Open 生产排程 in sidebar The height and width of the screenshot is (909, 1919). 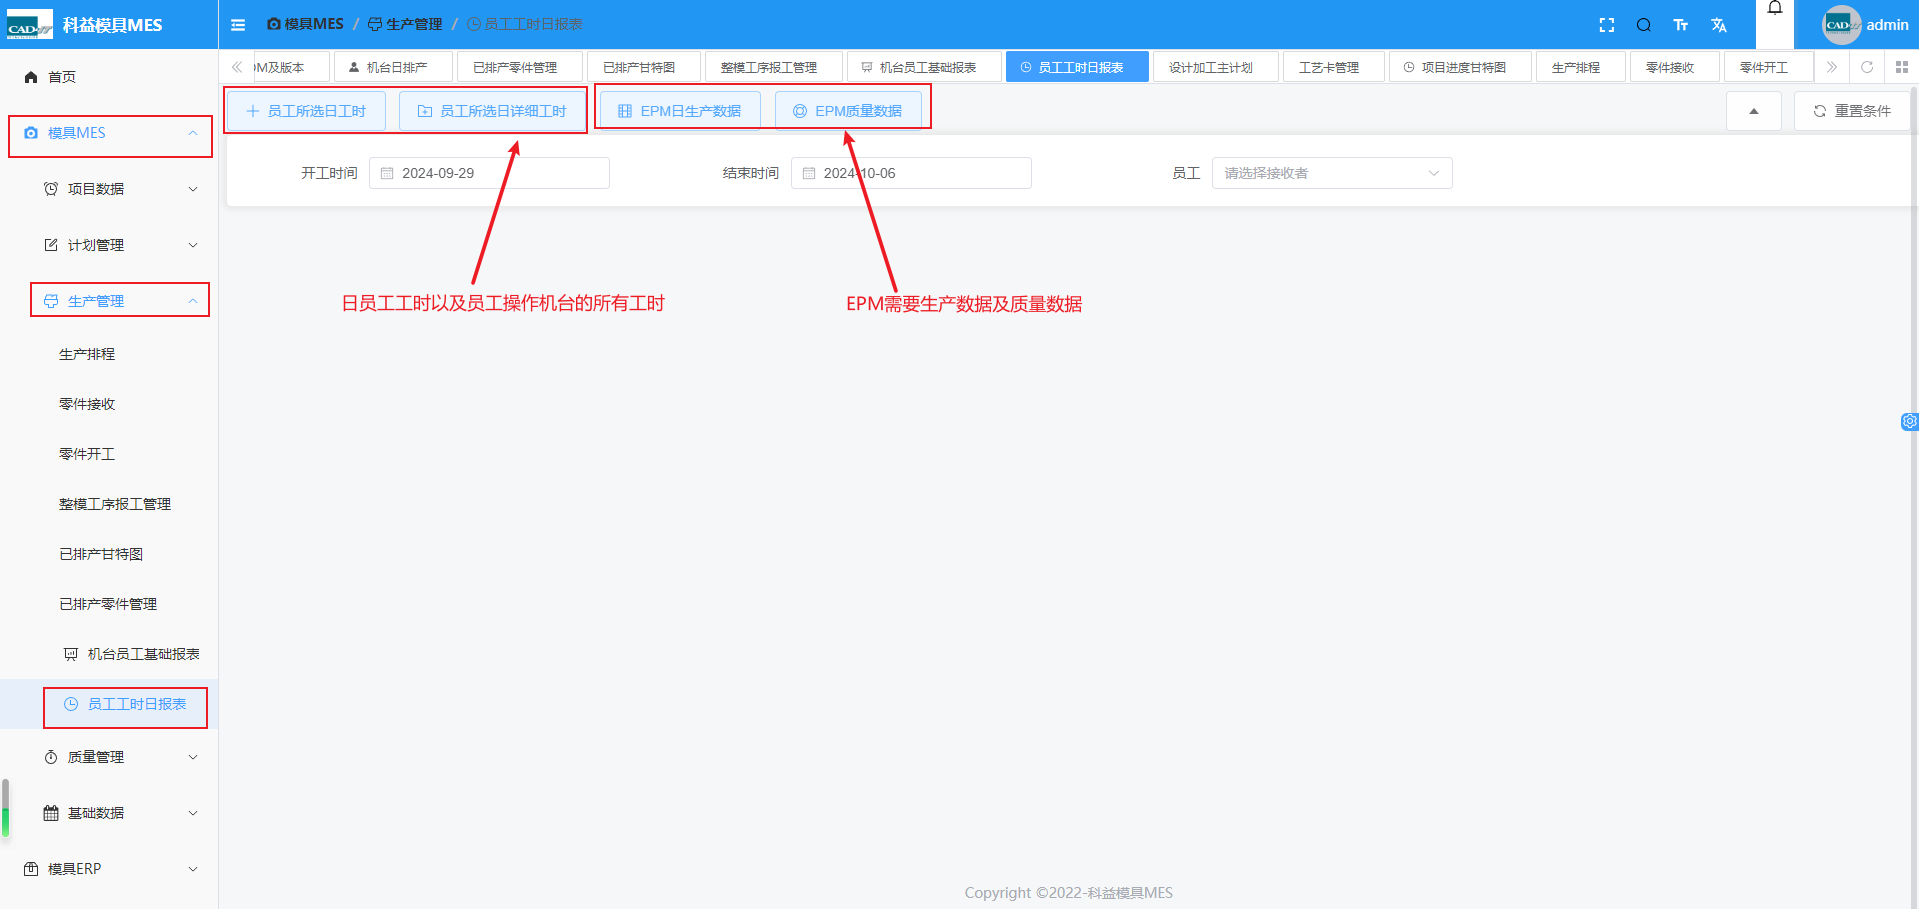pyautogui.click(x=109, y=354)
